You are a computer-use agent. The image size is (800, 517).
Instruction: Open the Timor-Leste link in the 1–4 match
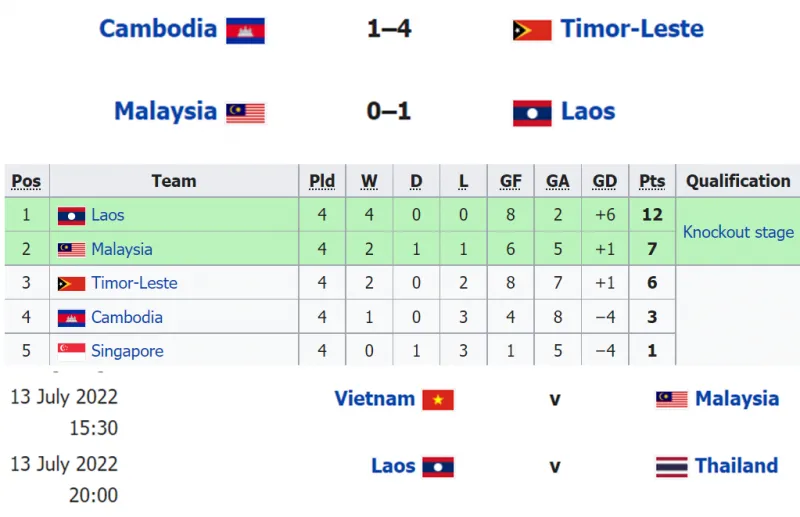coord(632,28)
